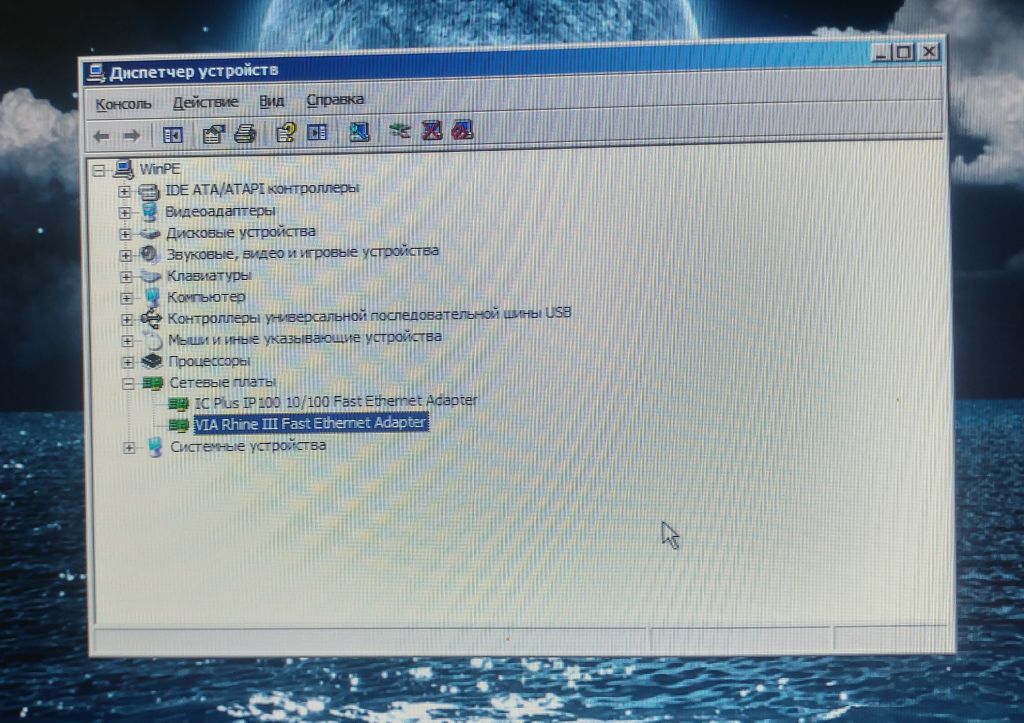Select Звуковые, видео и игровые устройства label

(x=302, y=252)
